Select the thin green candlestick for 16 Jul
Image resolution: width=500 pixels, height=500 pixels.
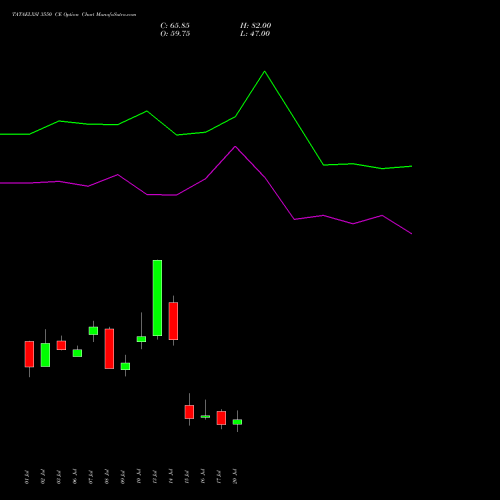(x=205, y=416)
